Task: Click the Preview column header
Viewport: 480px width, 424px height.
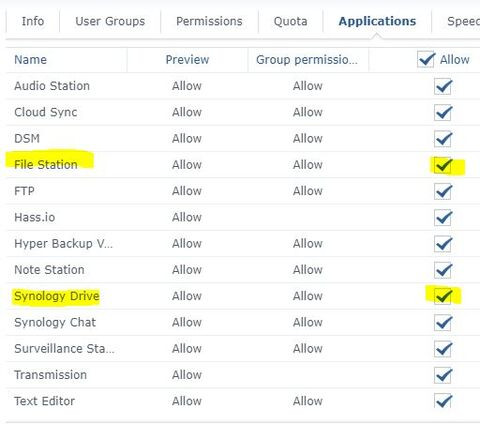Action: pos(187,60)
